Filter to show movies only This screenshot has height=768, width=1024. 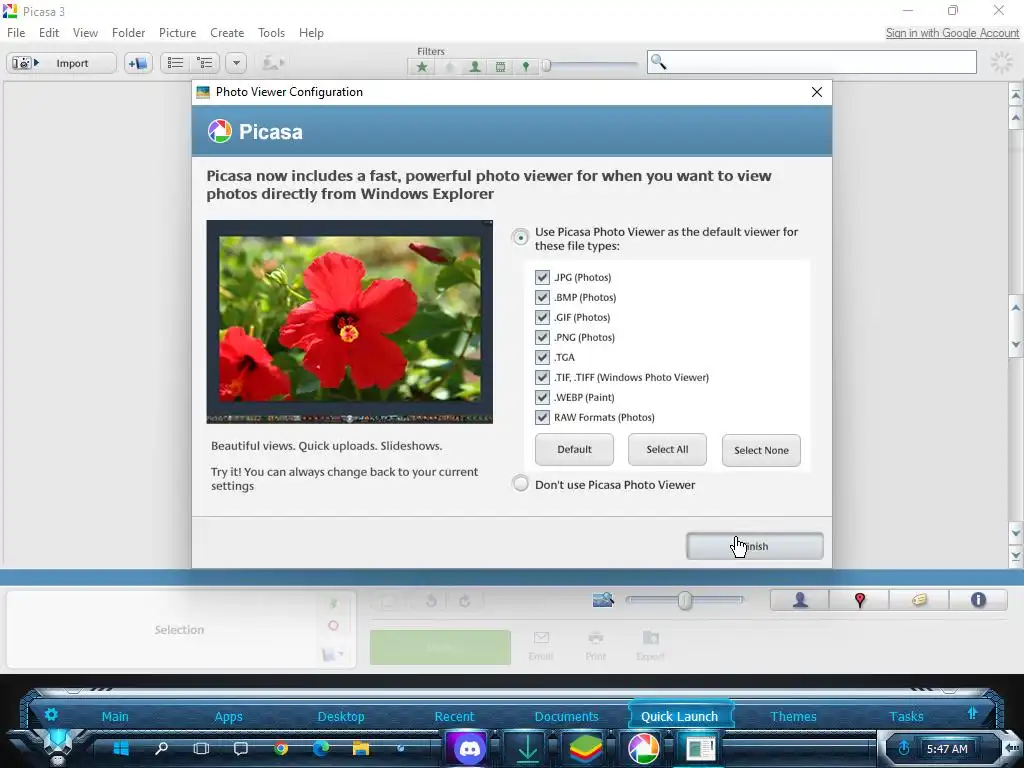point(500,67)
